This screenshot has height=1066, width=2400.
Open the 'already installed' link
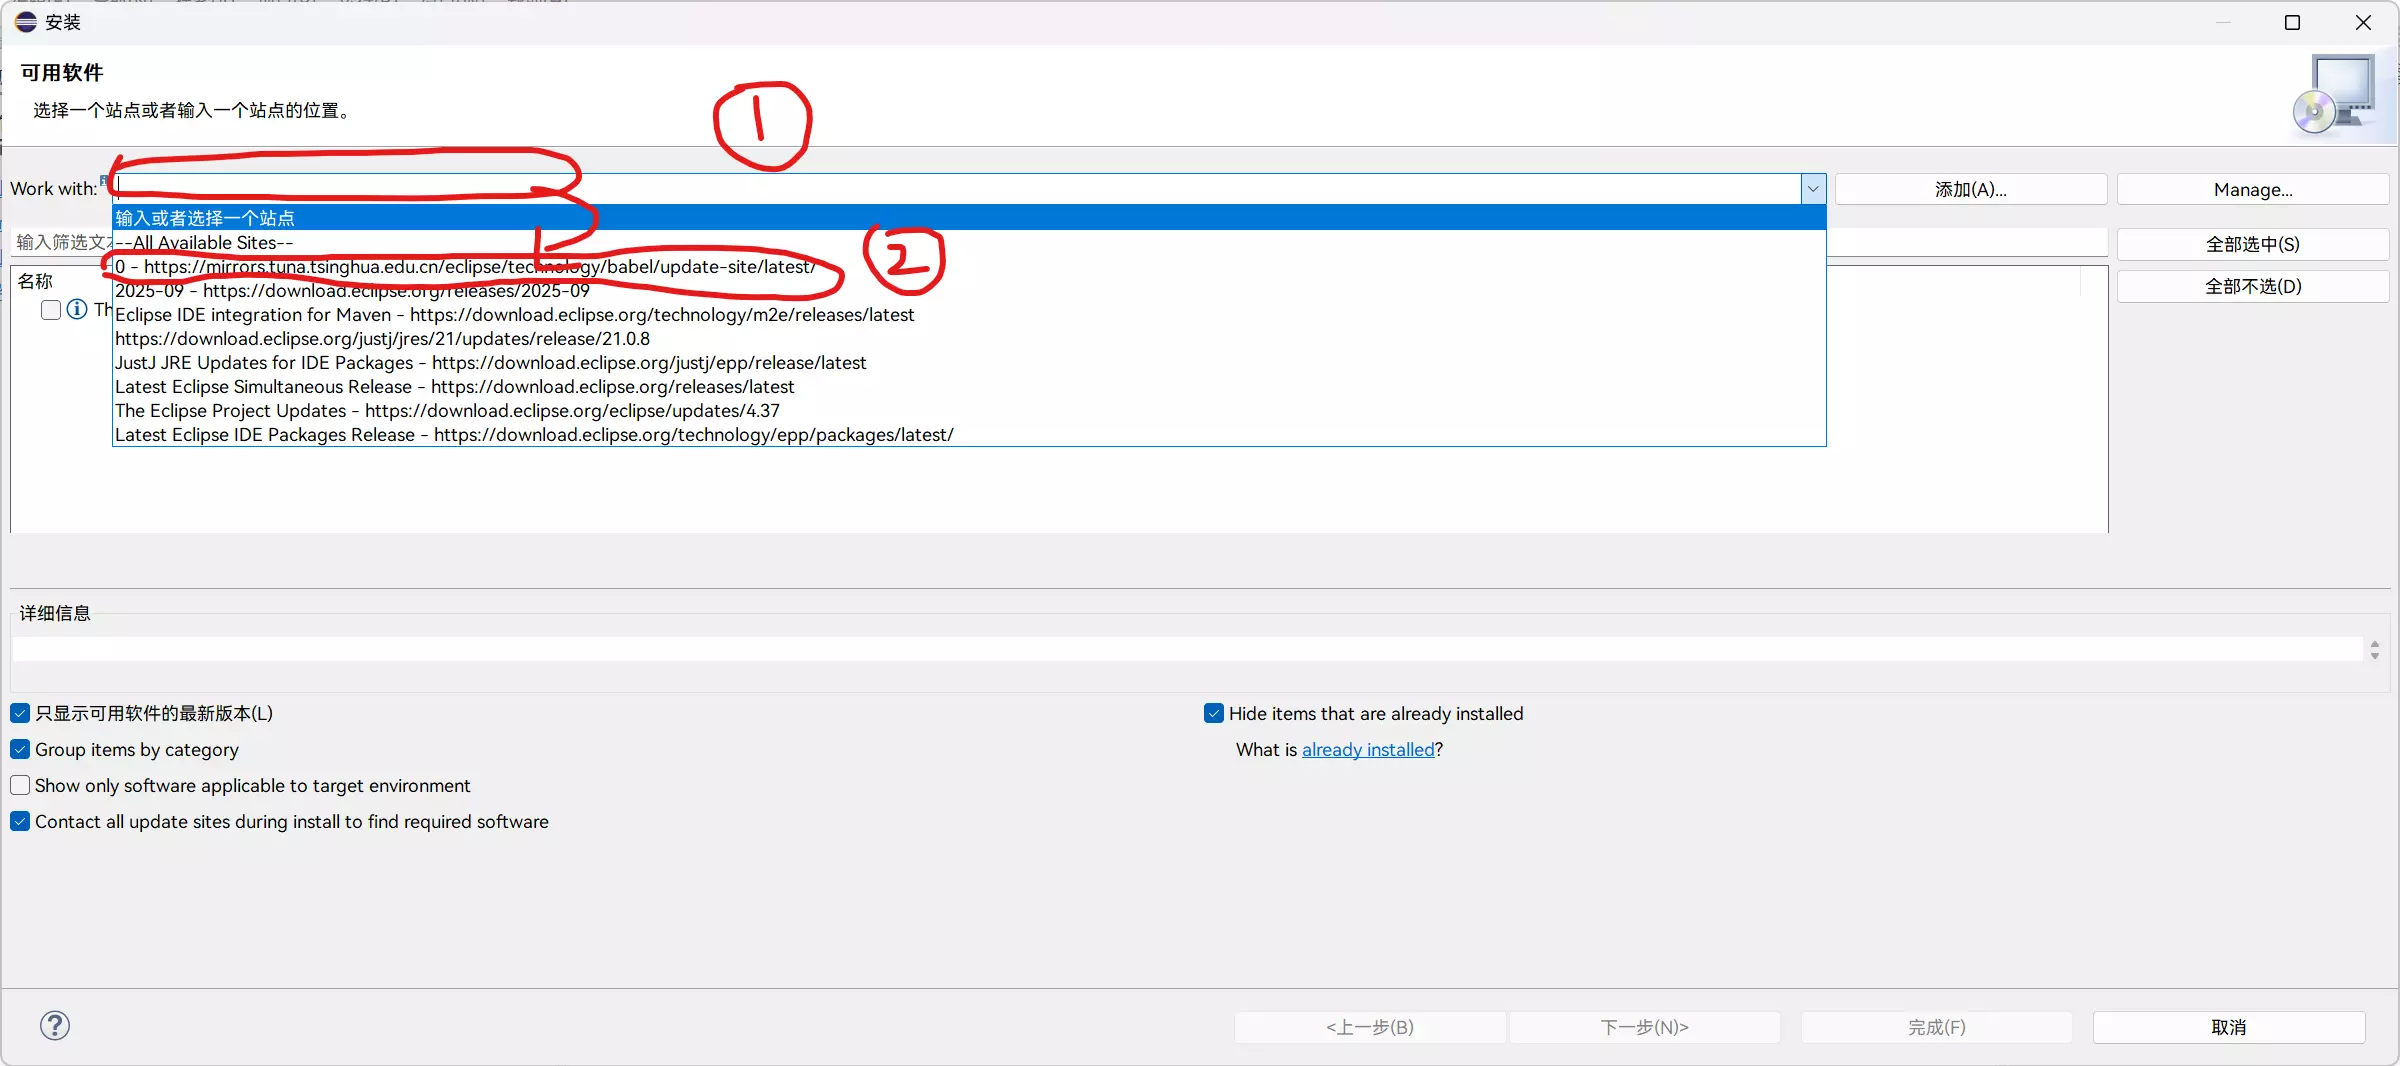(1367, 749)
